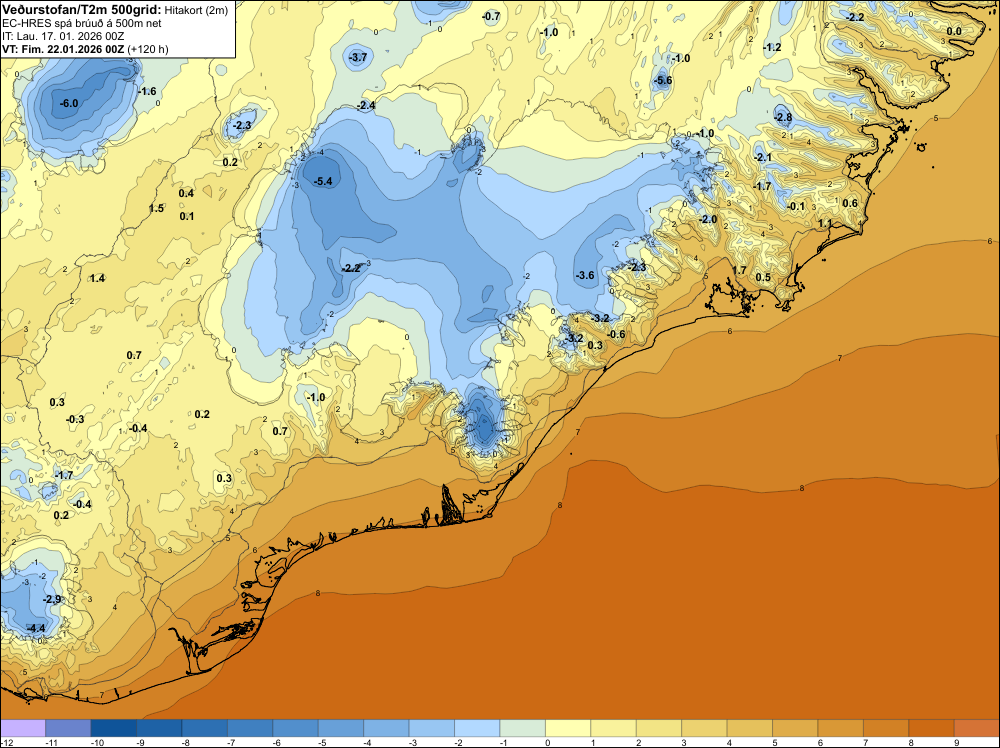The image size is (1000, 748).
Task: Select the -5.6 temperature value
Action: [x=663, y=80]
